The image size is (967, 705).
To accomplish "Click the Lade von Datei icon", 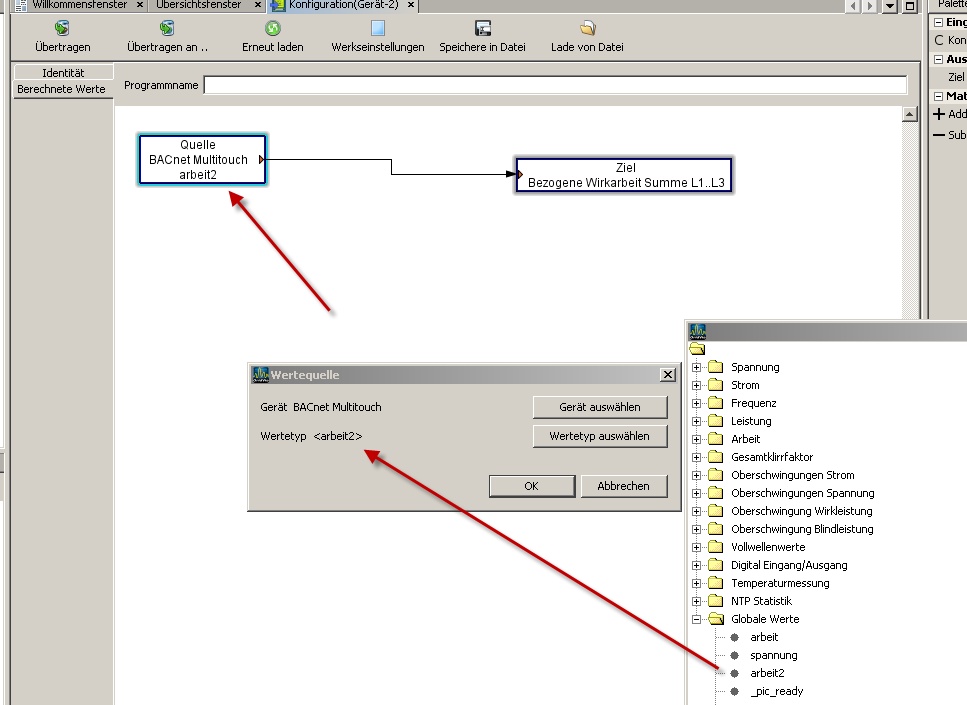I will pyautogui.click(x=587, y=29).
